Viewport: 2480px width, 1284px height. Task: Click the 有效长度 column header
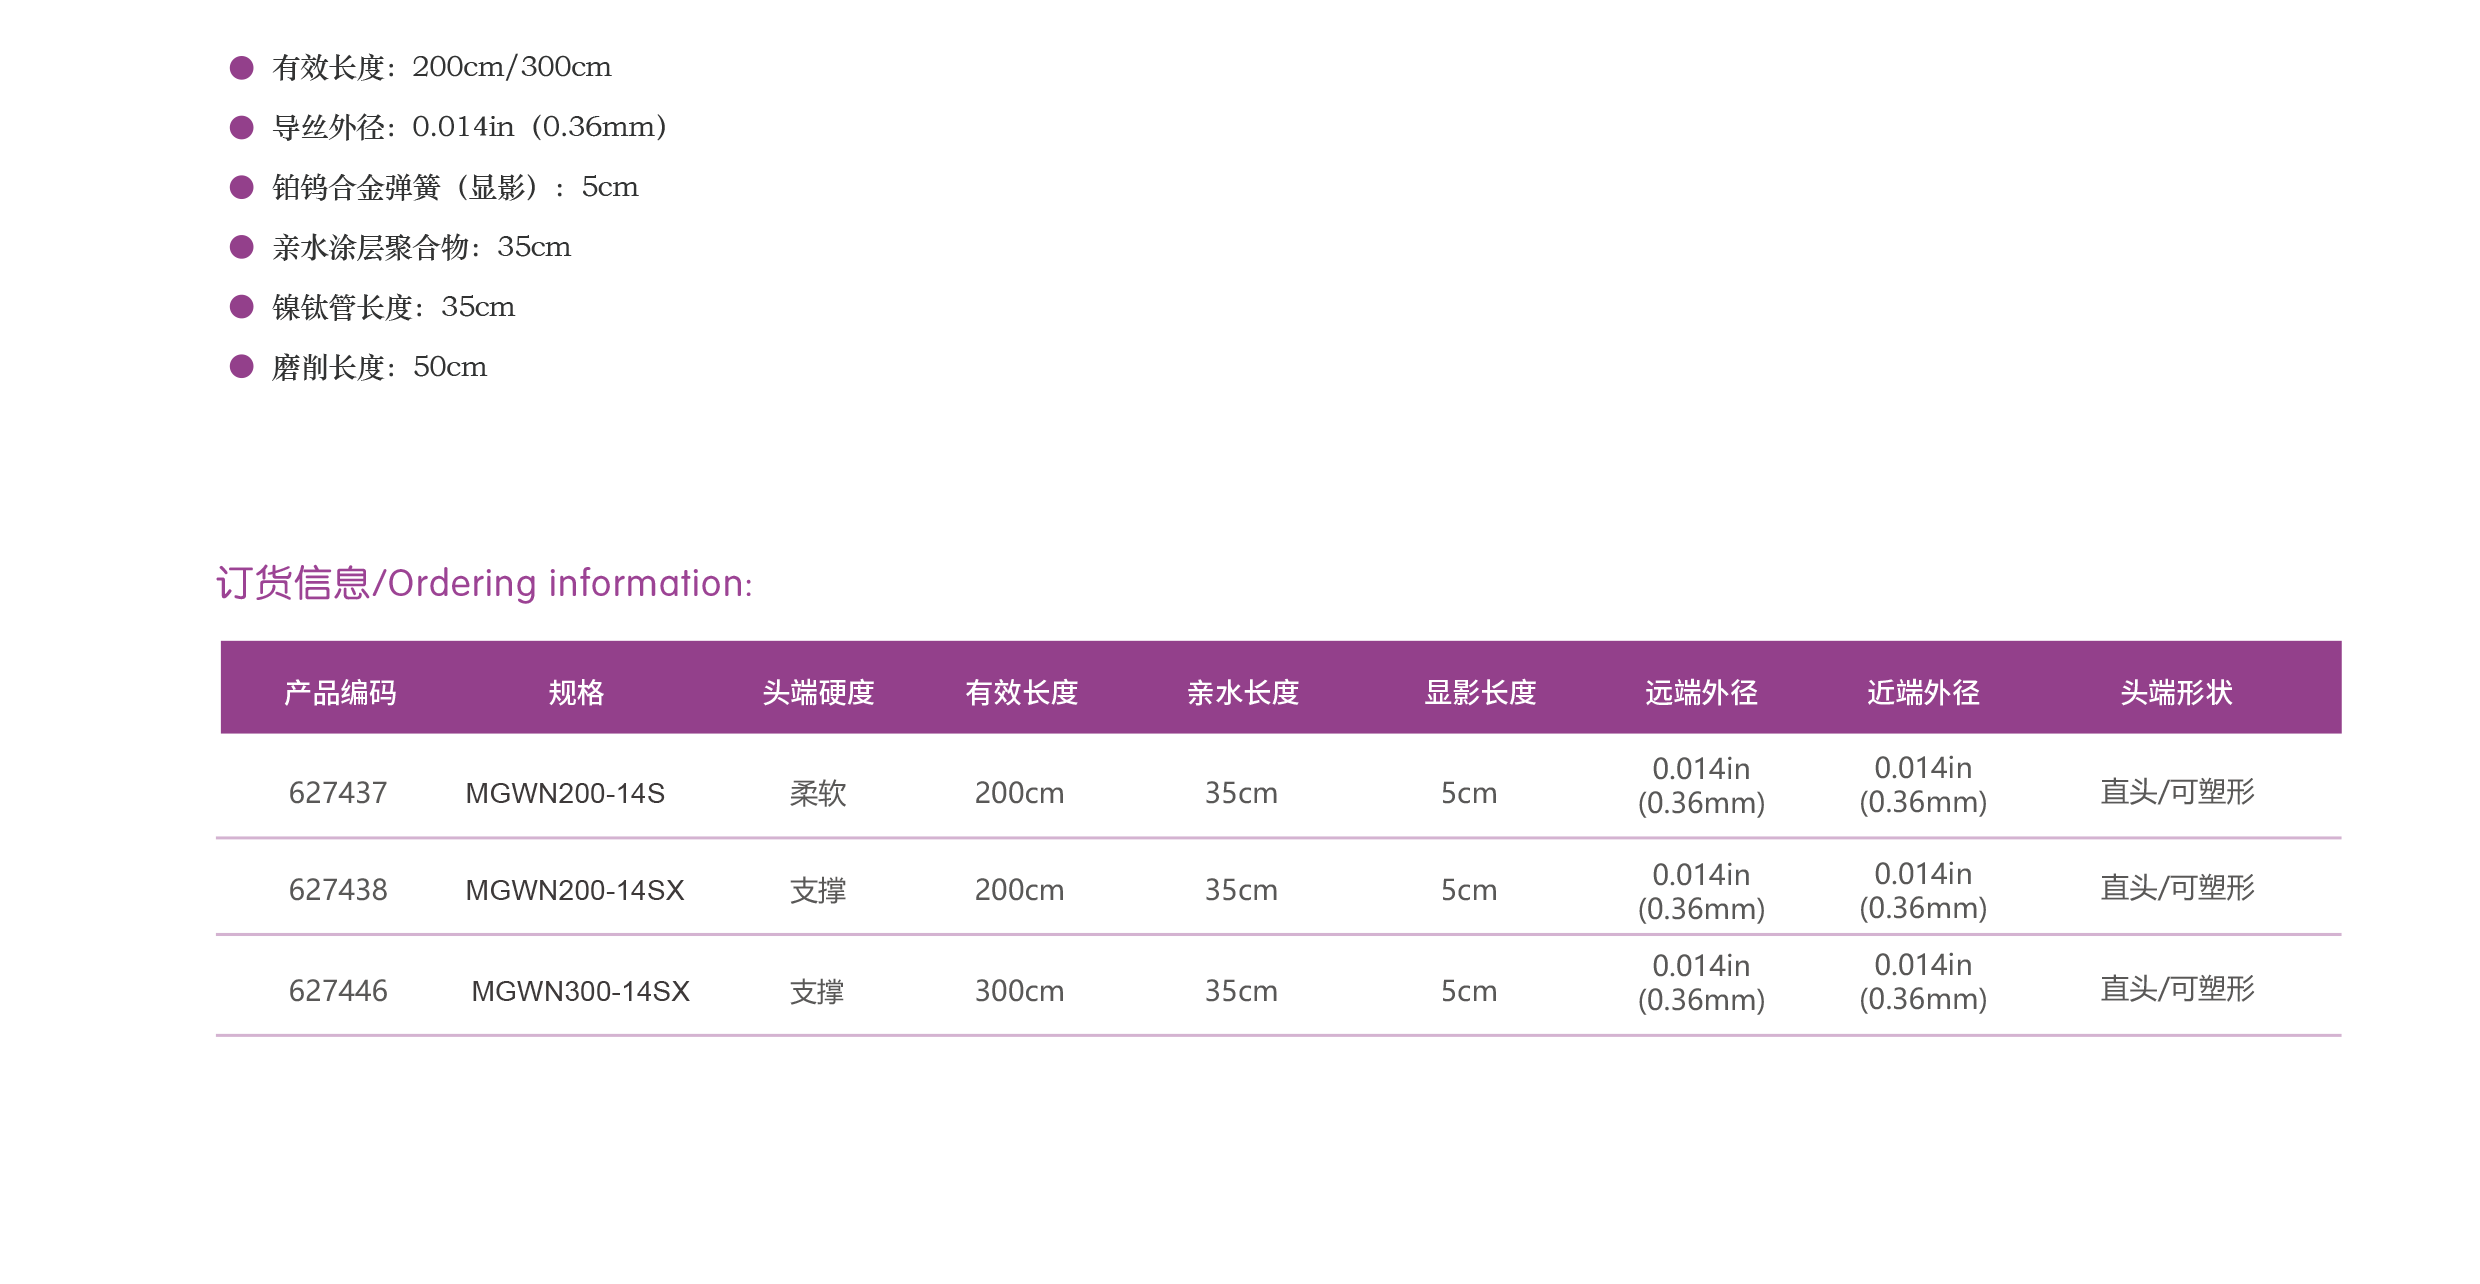click(1021, 692)
